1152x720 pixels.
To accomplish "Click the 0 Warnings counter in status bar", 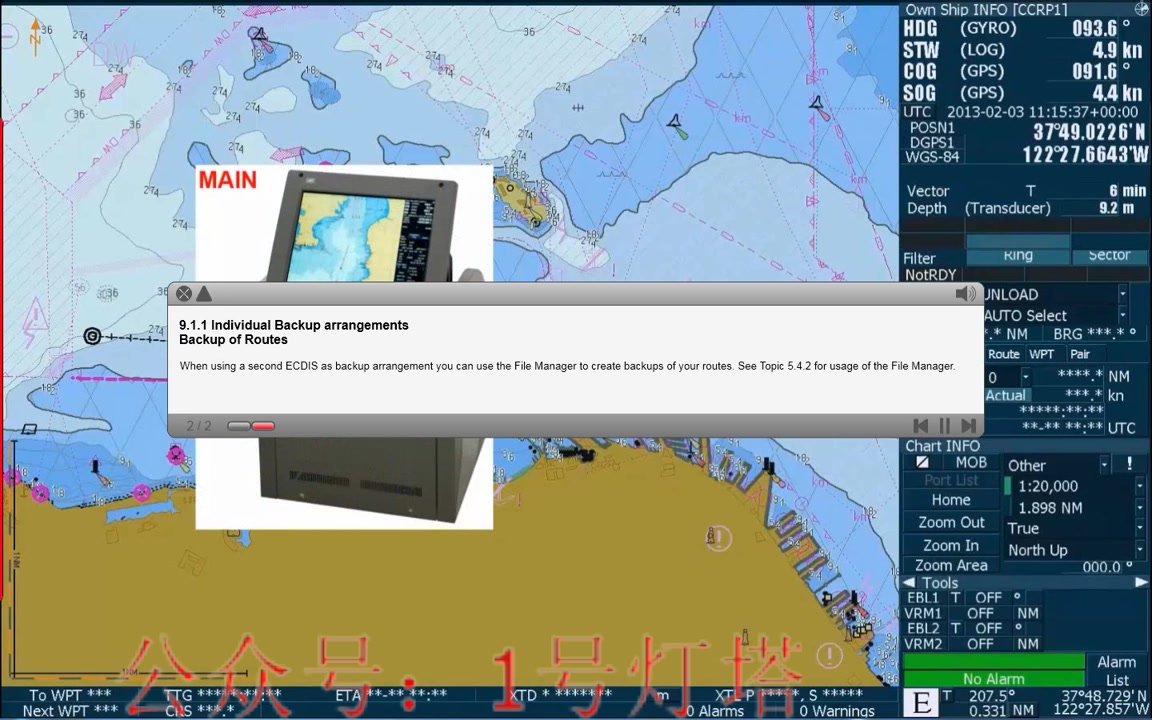I will pyautogui.click(x=837, y=711).
